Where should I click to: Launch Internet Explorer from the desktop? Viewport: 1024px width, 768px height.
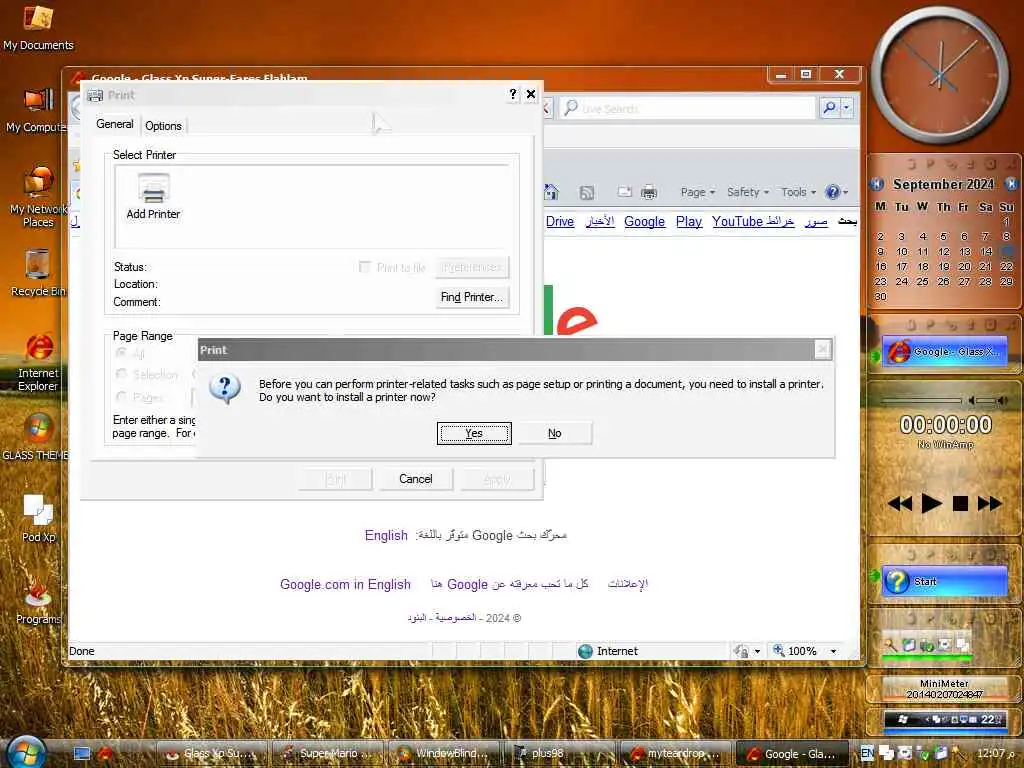click(38, 362)
